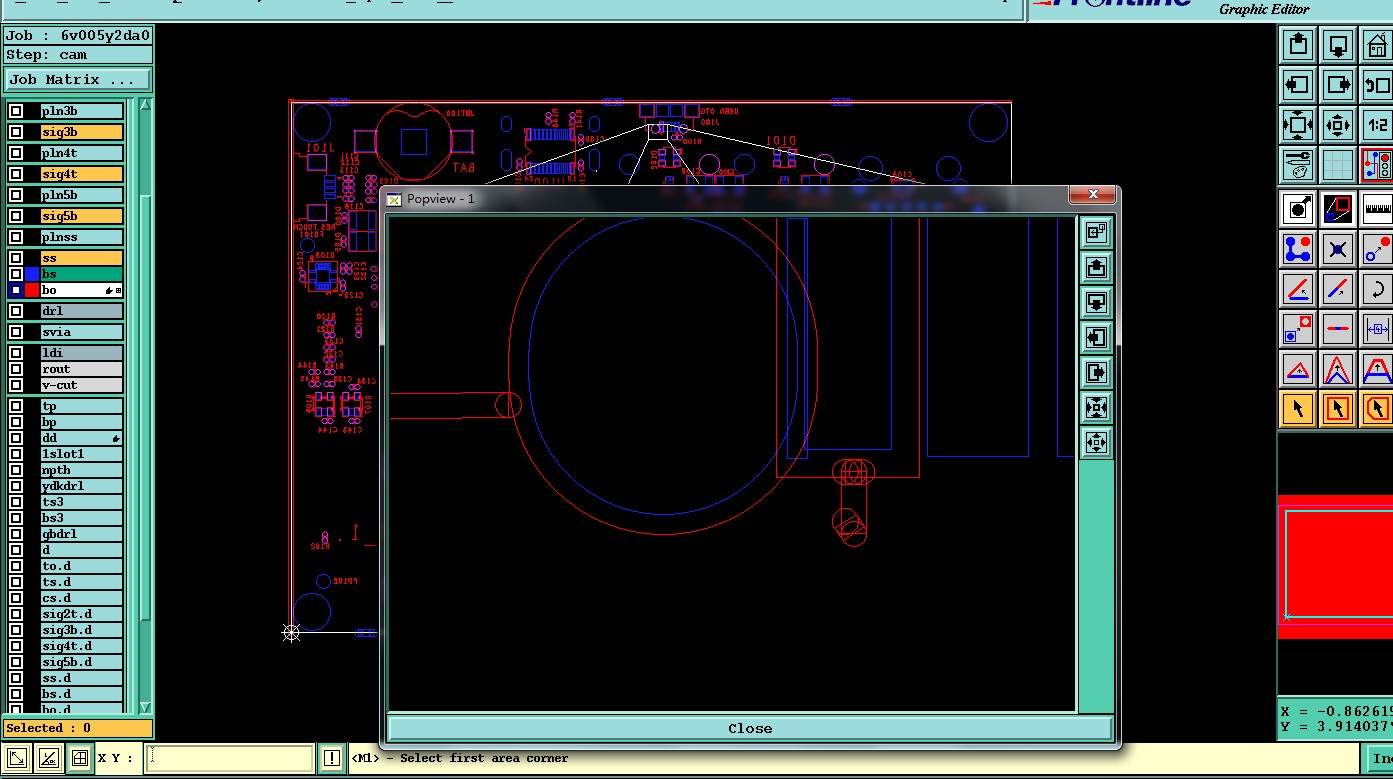Toggle display checkbox for layer bo
1393x779 pixels.
(16, 290)
